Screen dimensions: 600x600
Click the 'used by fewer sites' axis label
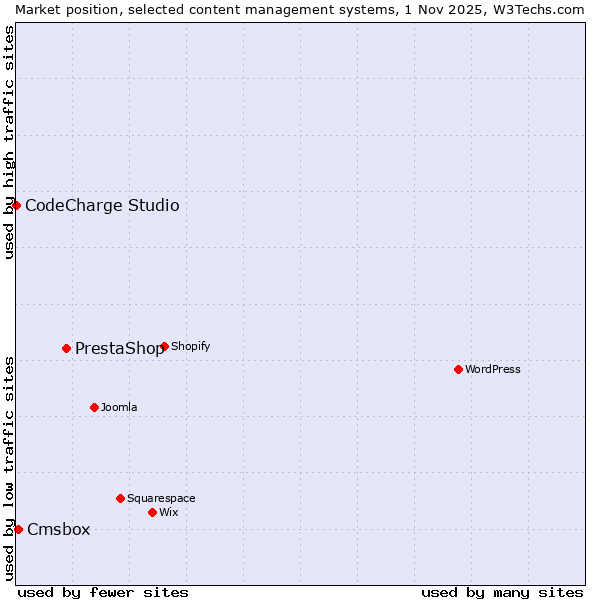pyautogui.click(x=103, y=592)
